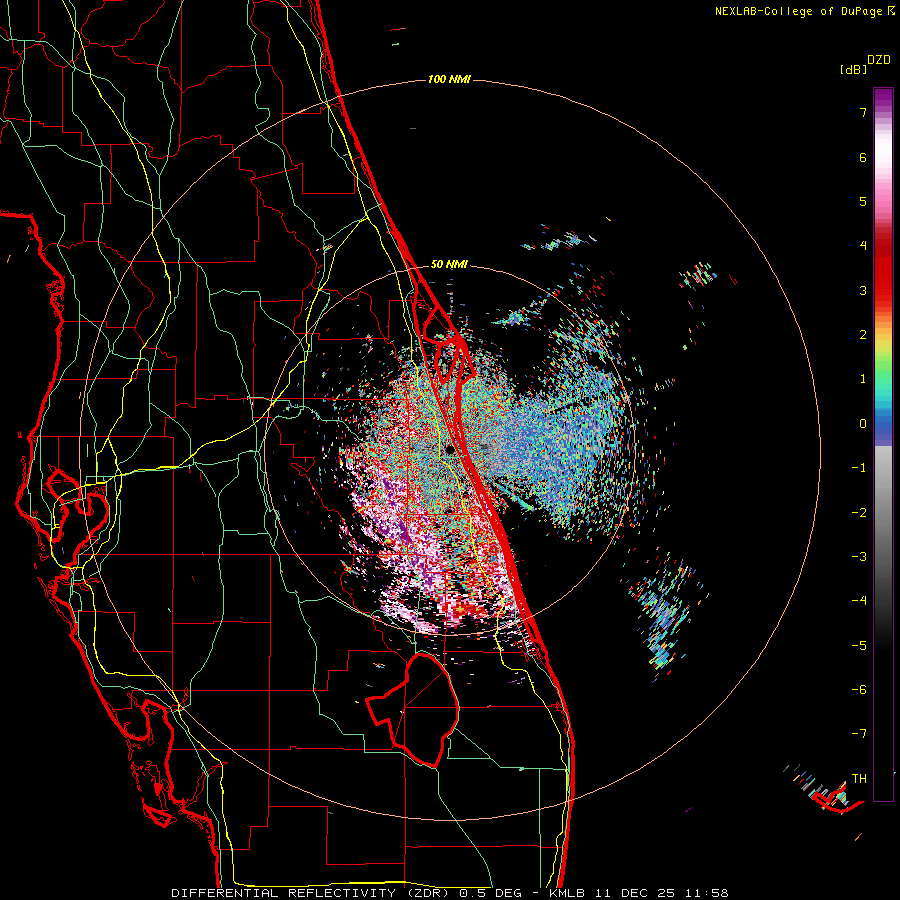Click the -7 dB scale value
This screenshot has width=900, height=900.
859,734
